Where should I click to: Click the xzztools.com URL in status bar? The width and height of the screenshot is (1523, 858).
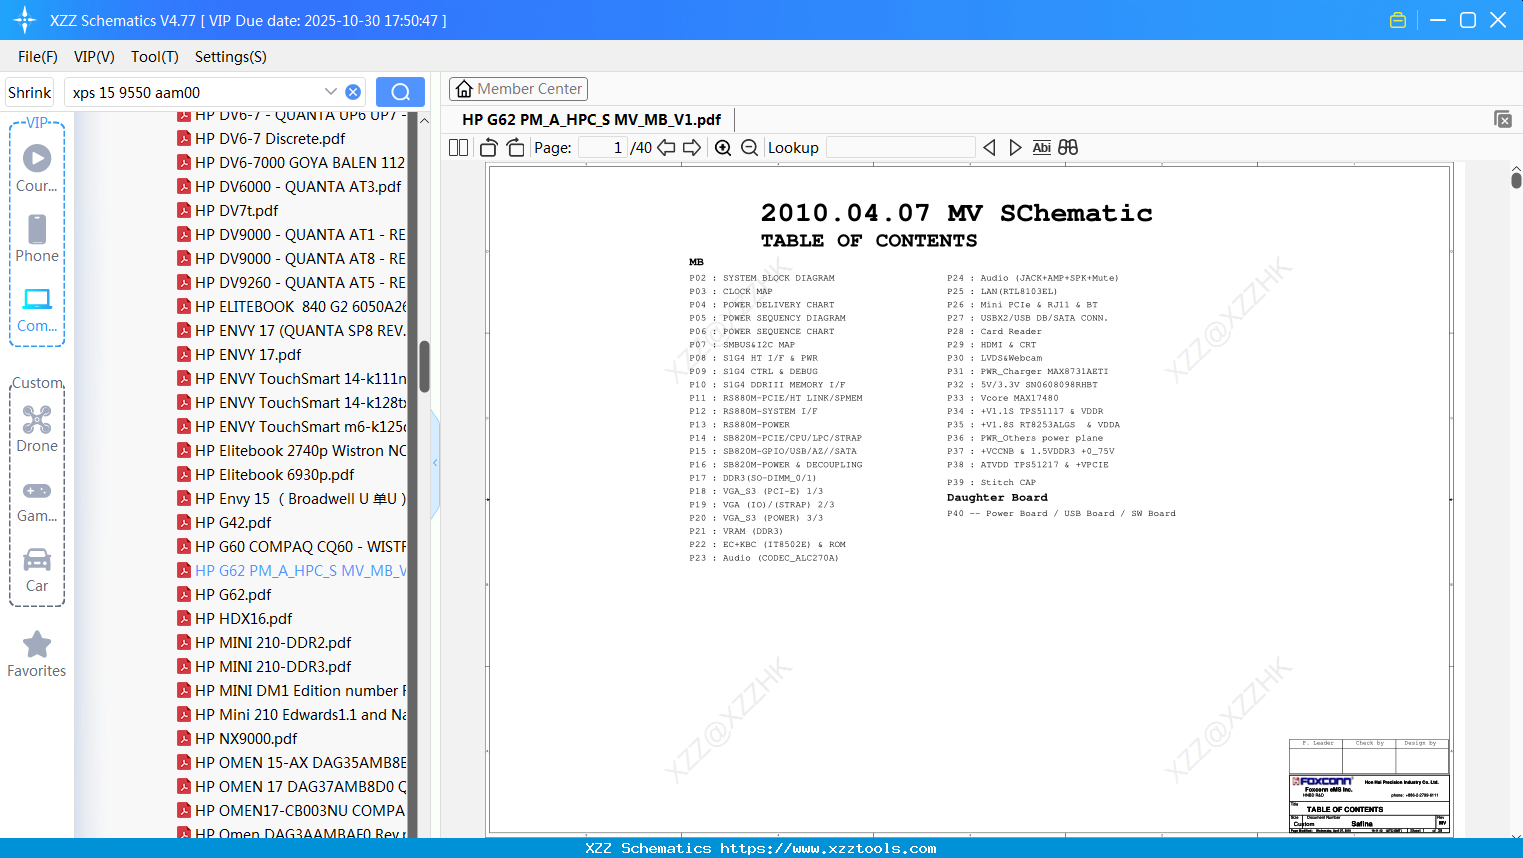828,848
